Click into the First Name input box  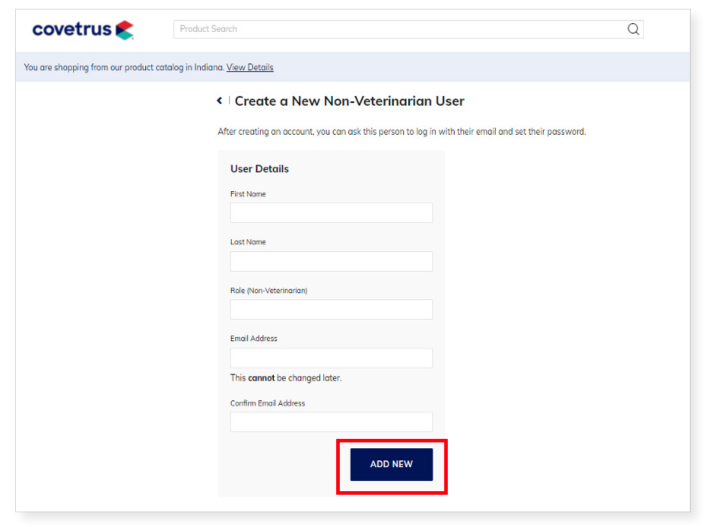331,213
